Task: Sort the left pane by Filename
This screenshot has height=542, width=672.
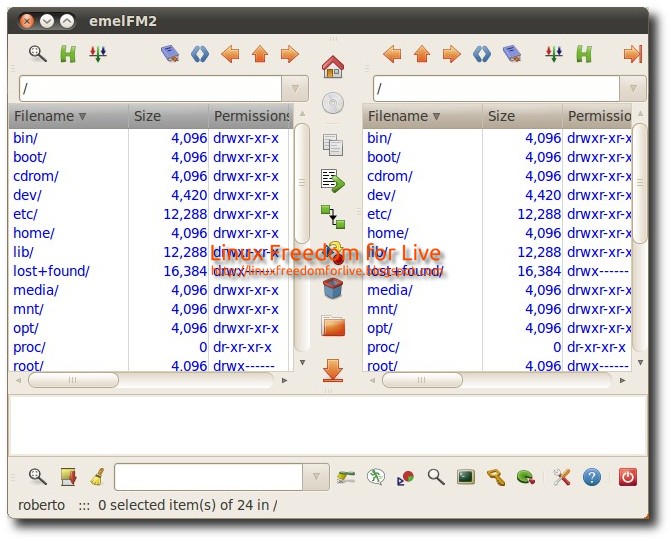Action: (69, 116)
